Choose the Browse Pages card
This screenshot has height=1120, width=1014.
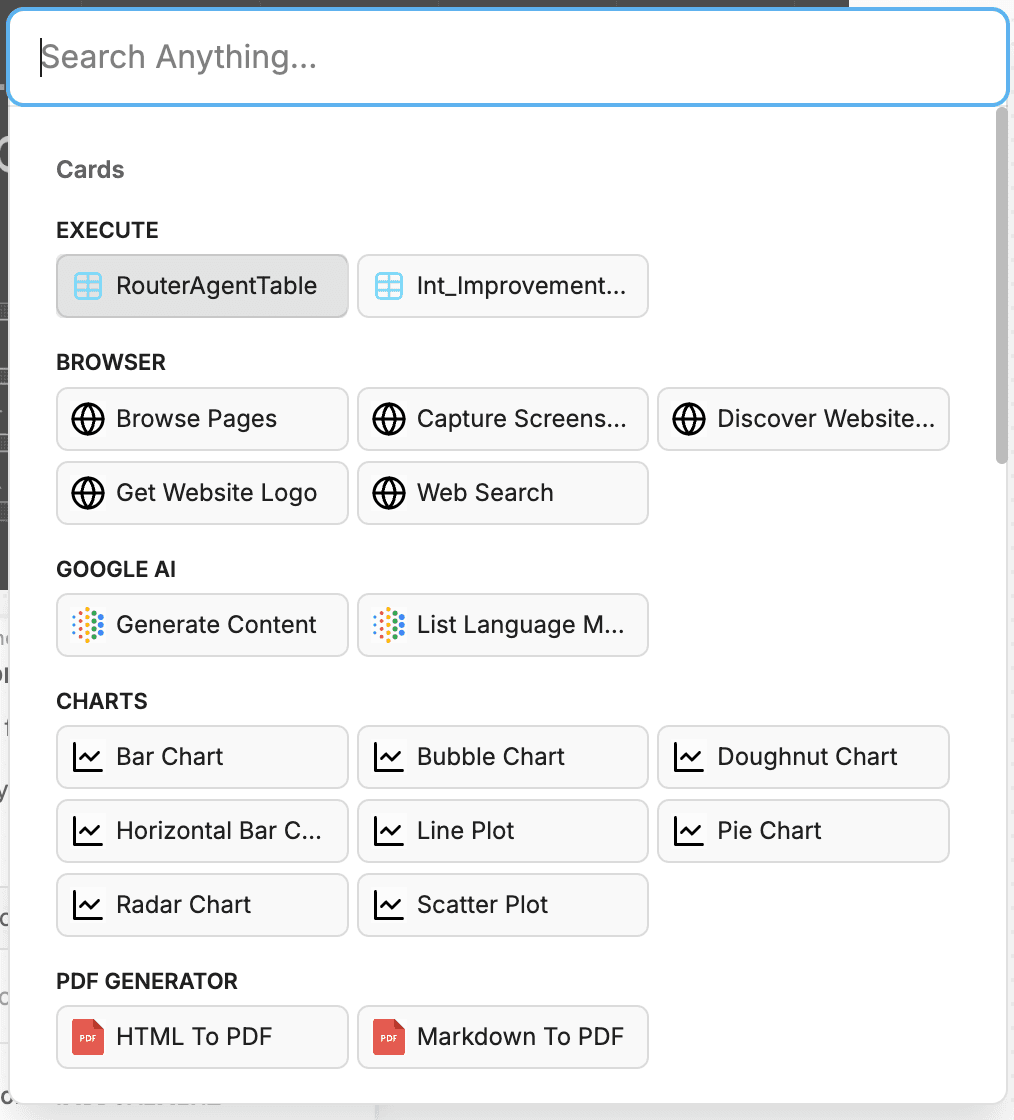click(x=202, y=419)
